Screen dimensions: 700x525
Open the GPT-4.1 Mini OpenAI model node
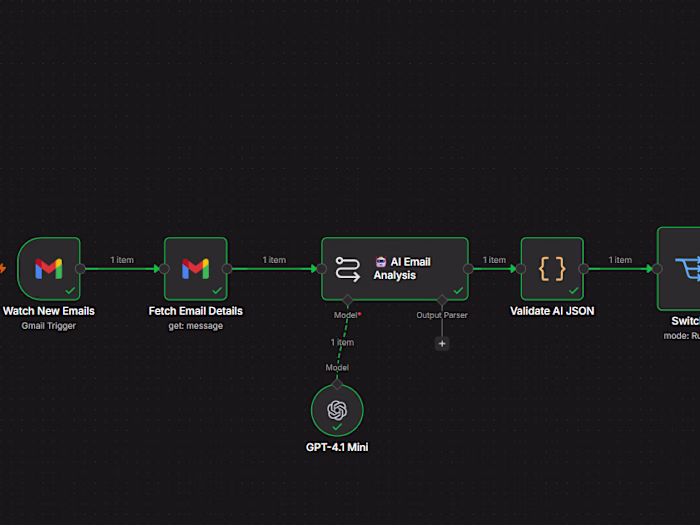tap(337, 410)
